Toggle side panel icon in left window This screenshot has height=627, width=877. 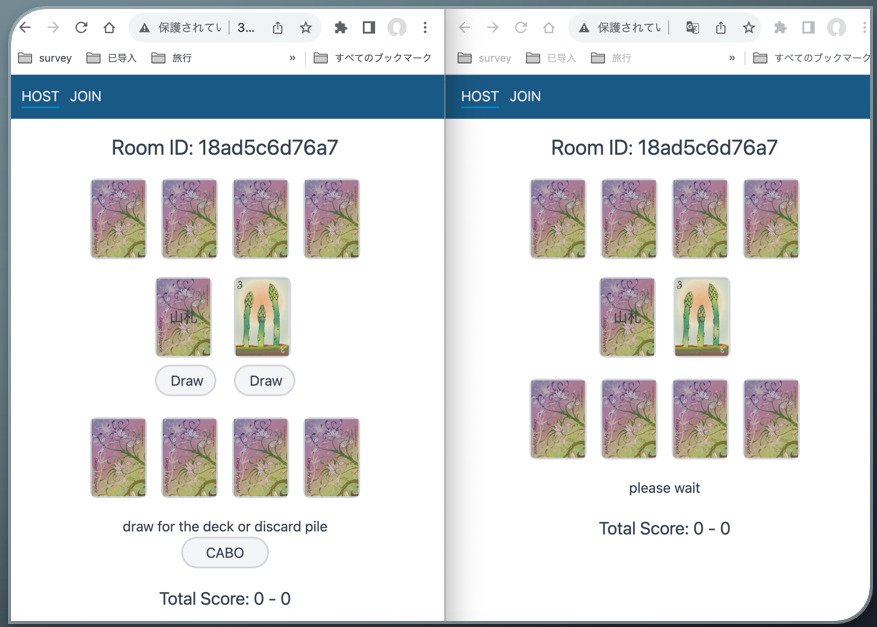click(369, 27)
